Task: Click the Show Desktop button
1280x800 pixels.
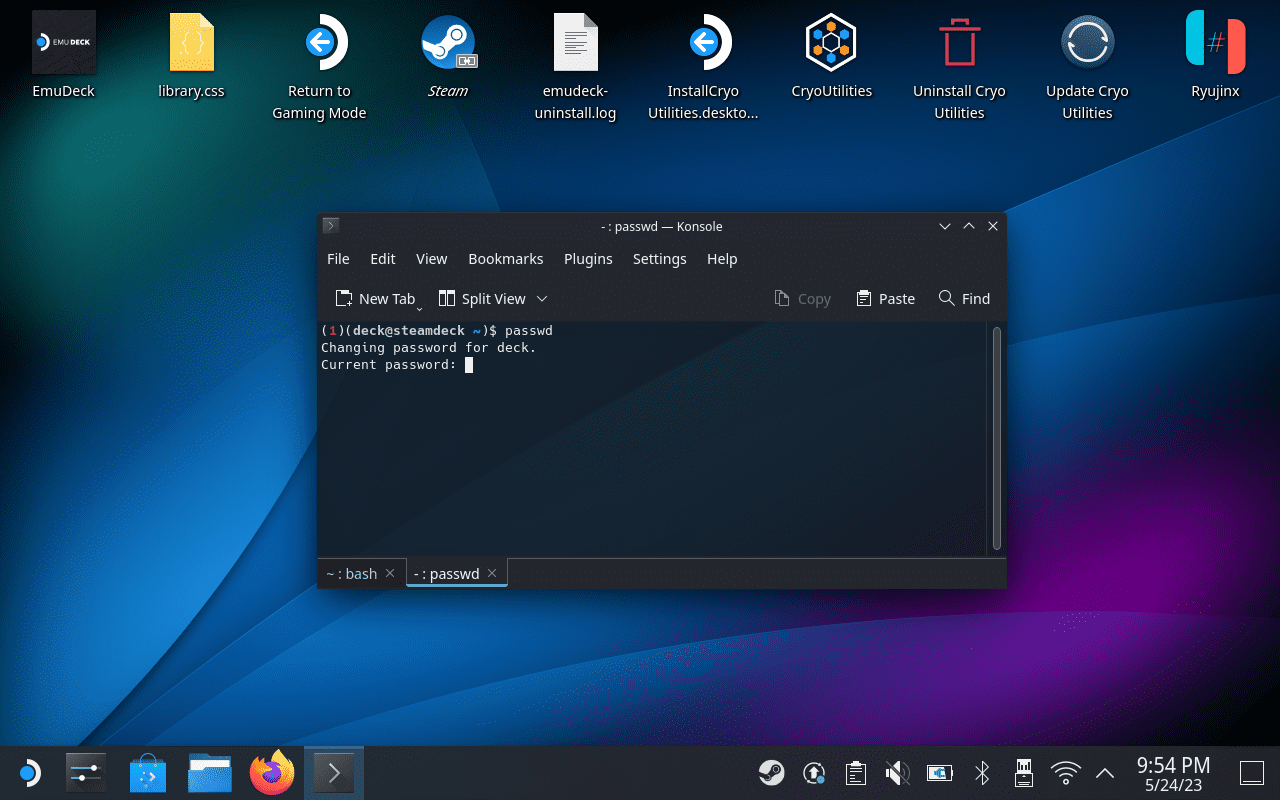Action: (1252, 773)
